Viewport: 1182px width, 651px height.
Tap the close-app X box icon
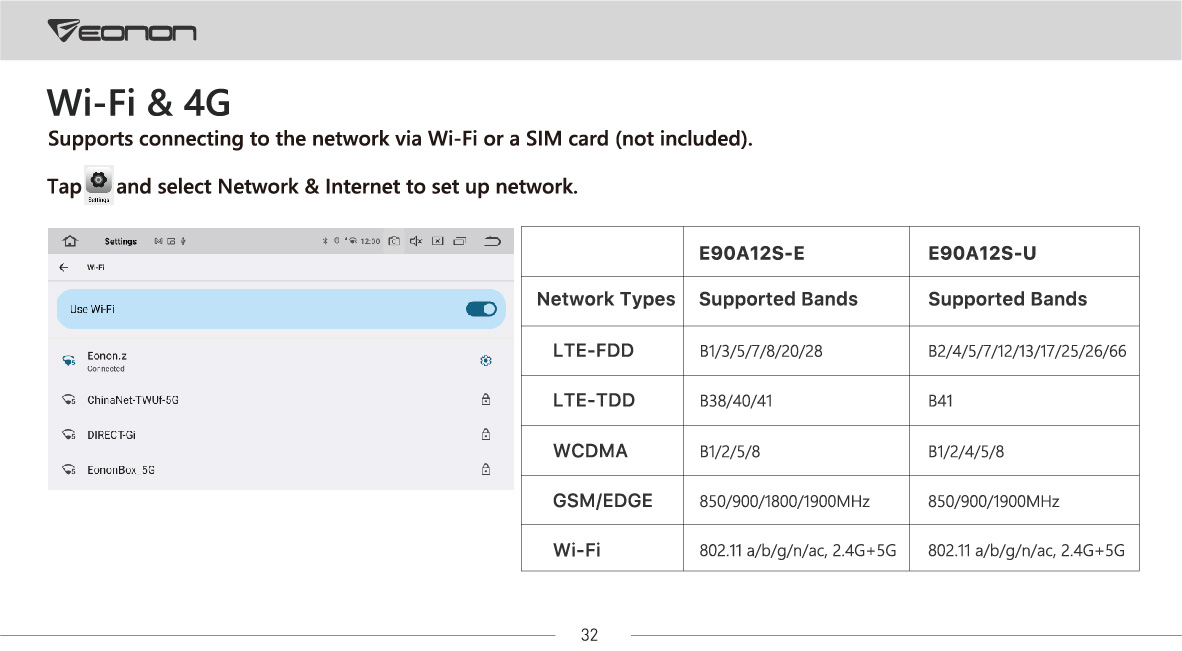point(437,241)
